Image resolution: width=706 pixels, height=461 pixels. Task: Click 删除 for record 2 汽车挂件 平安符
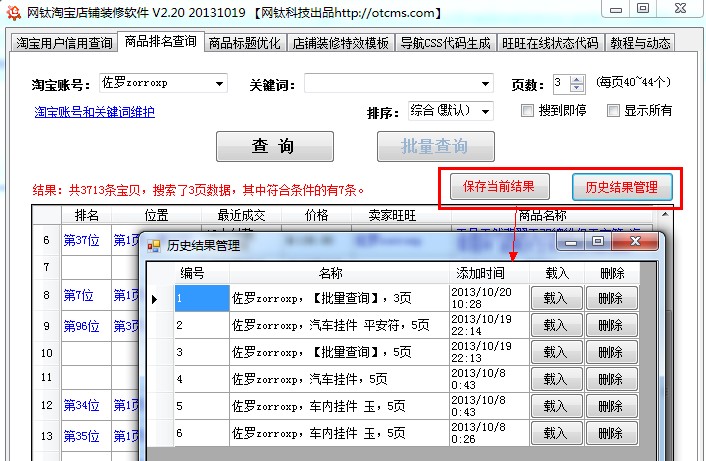611,325
